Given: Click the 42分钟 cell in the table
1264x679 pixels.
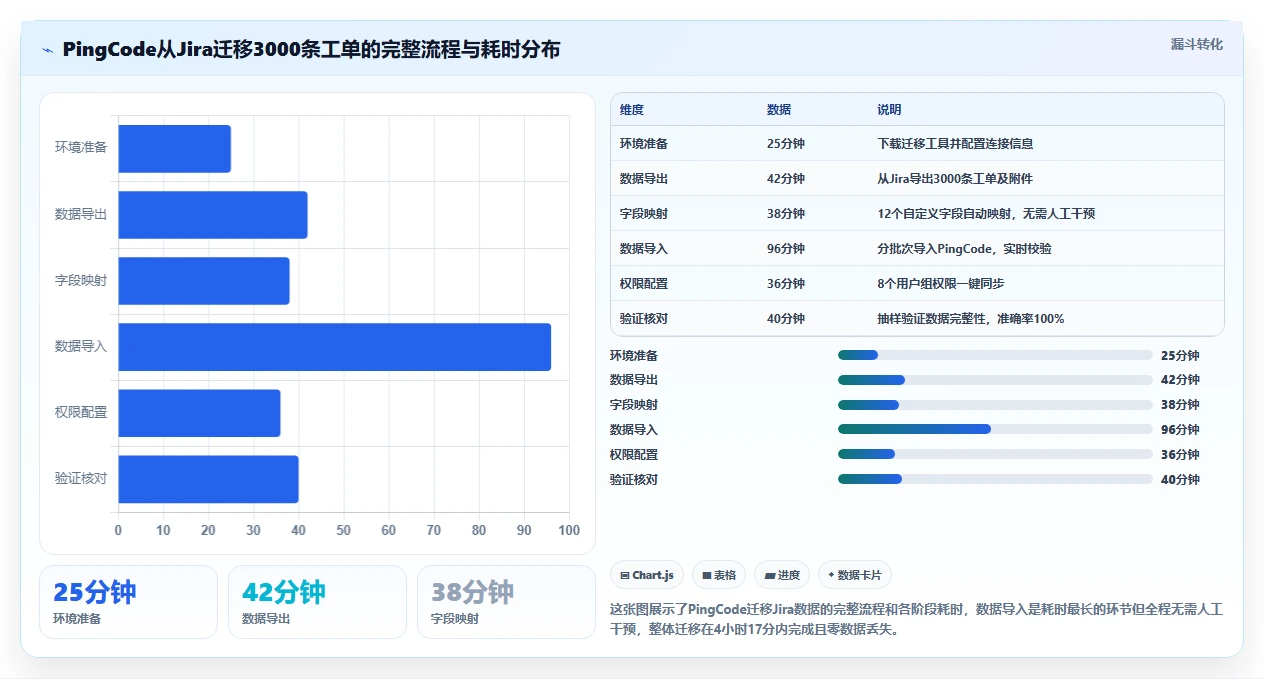Looking at the screenshot, I should [785, 179].
